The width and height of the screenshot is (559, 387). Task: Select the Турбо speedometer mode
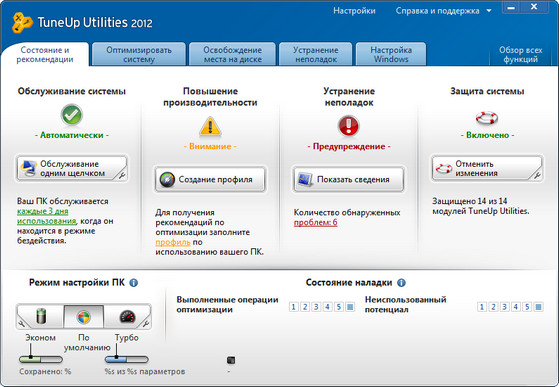[127, 316]
